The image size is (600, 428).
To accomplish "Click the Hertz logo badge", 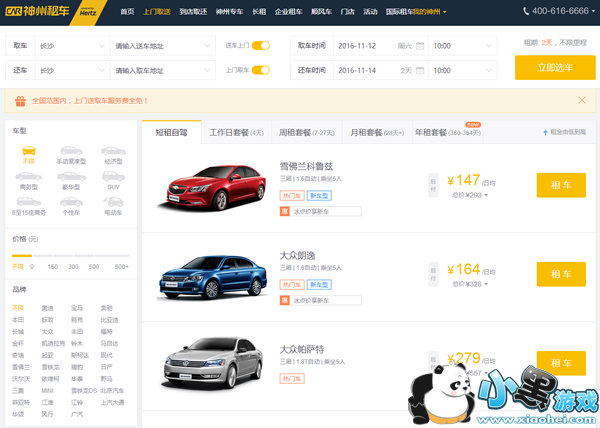I will pos(88,11).
